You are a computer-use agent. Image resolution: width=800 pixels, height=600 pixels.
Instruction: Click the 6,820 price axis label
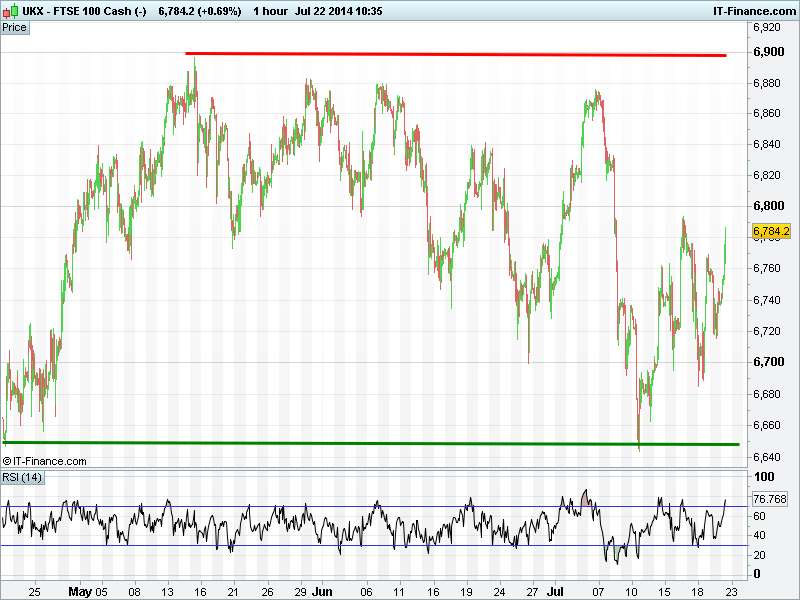point(767,175)
